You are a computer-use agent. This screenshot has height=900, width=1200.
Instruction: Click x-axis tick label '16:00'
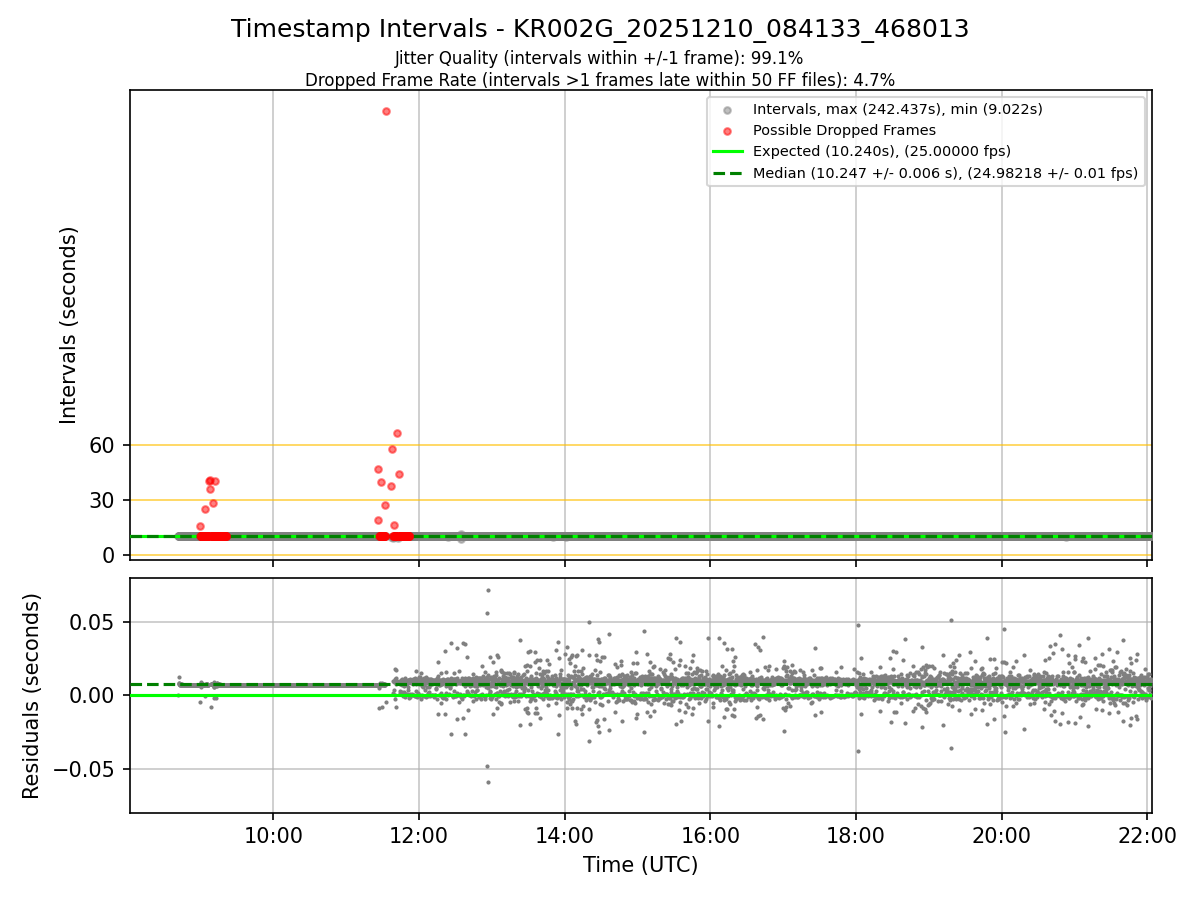710,835
